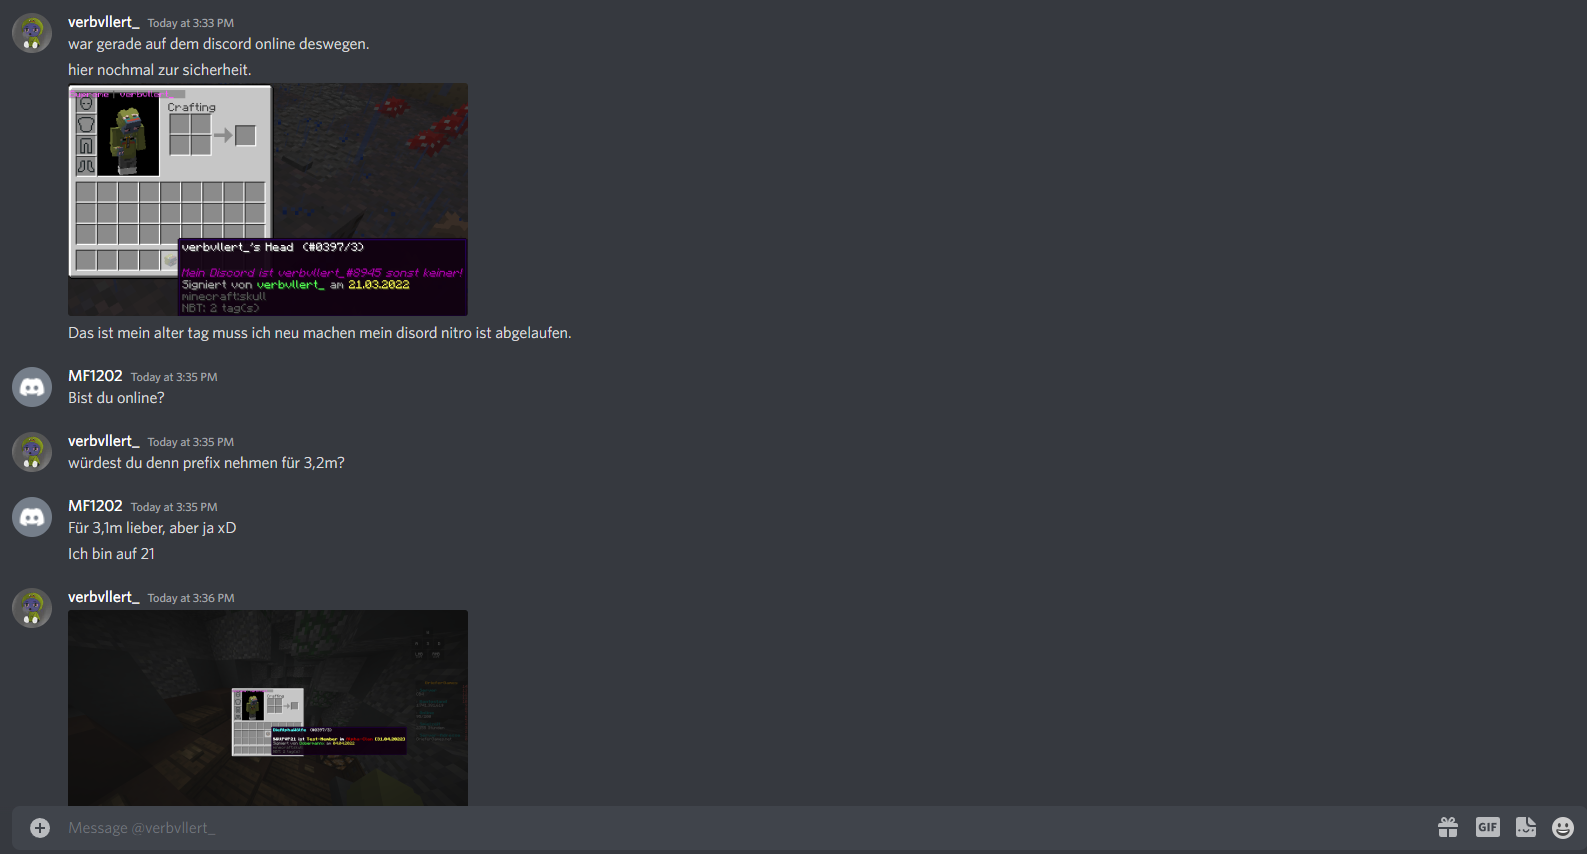Click verbvllert_ avatar at 3:33 PM message
The image size is (1587, 854).
[32, 33]
